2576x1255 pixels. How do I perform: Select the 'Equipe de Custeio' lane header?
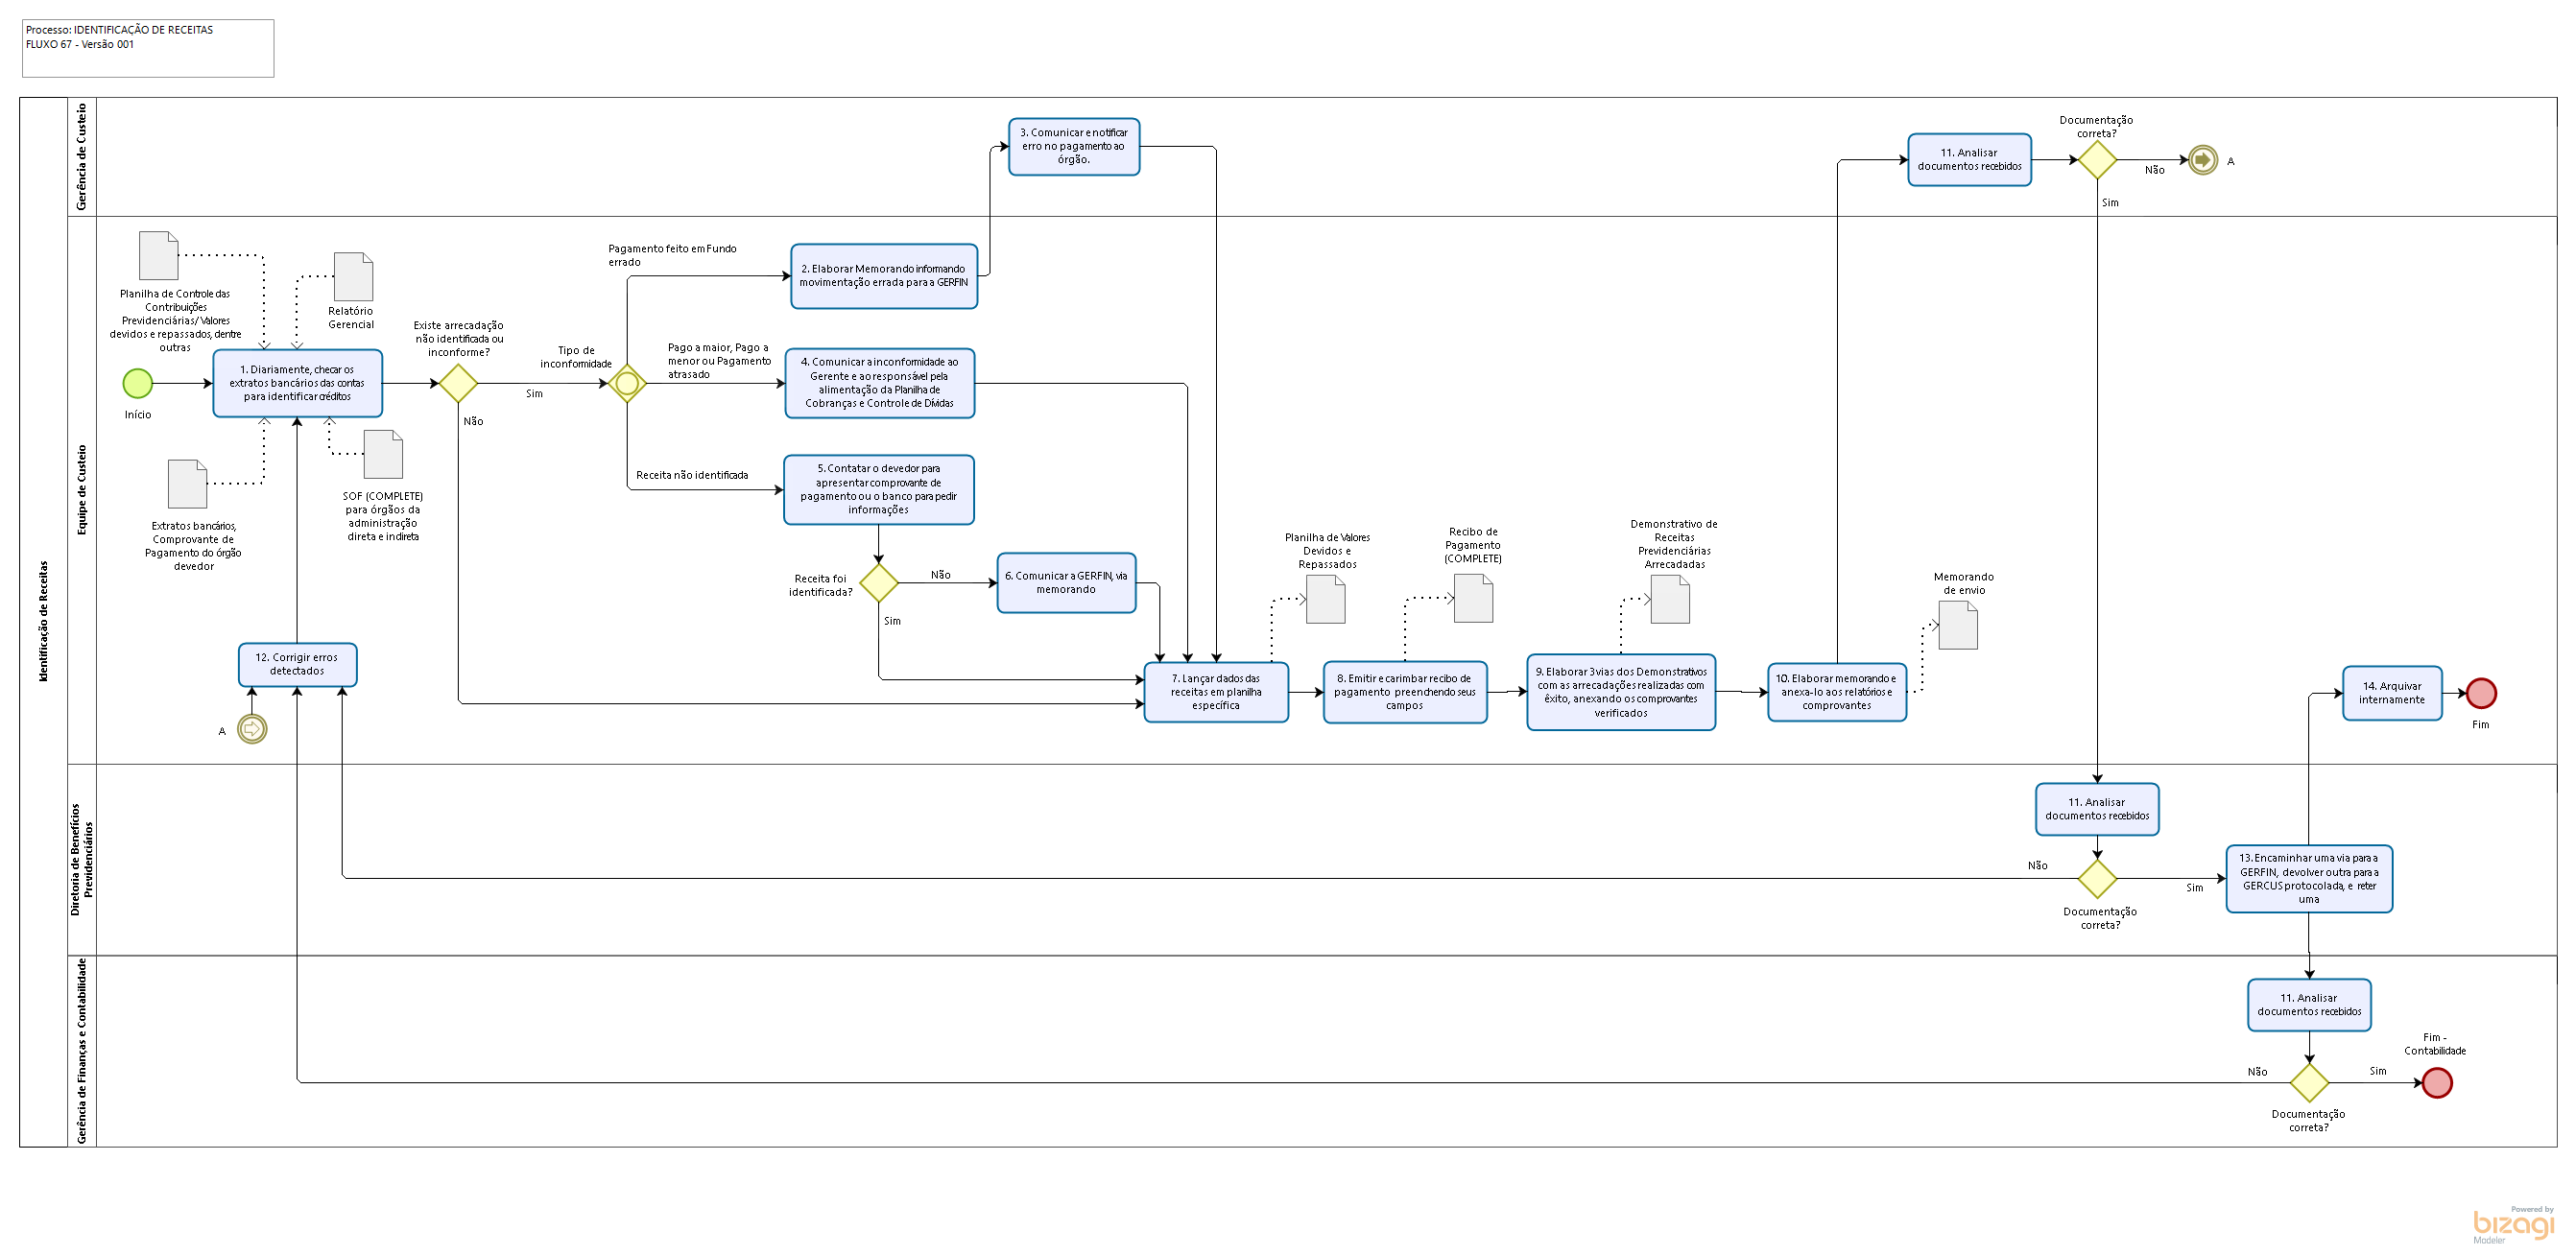[x=82, y=490]
